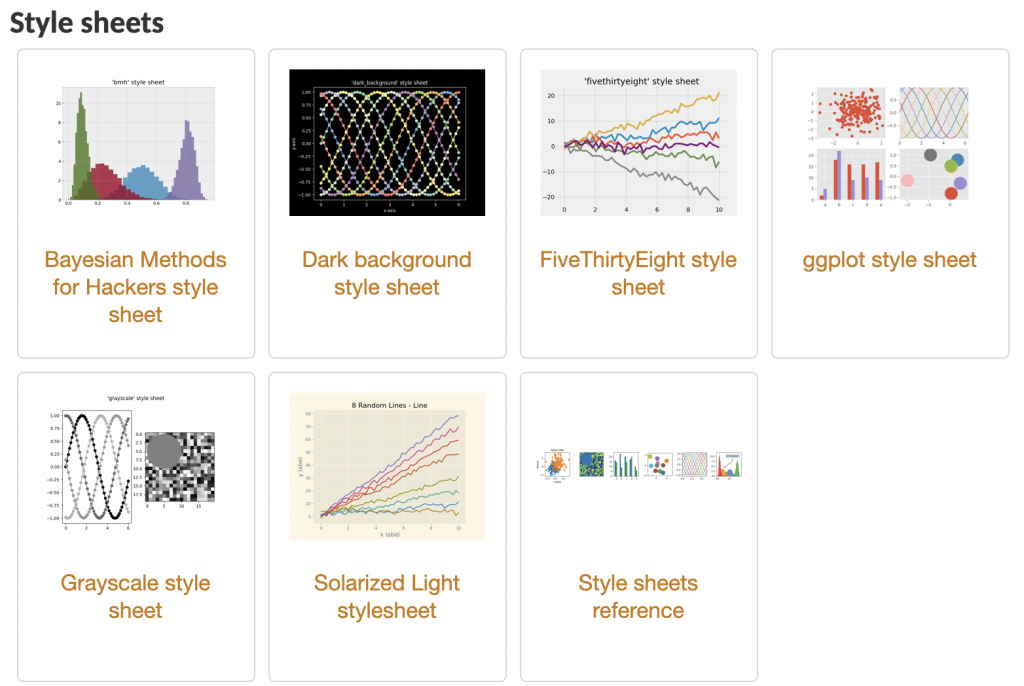Open the Dark background style sheet link
Image resolution: width=1024 pixels, height=686 pixels.
coord(386,273)
